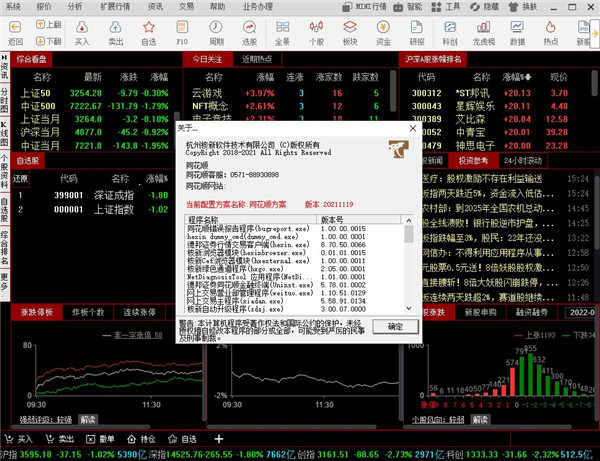Click 解读 button under right chart
Viewport: 600px width, 461px height.
(480, 420)
